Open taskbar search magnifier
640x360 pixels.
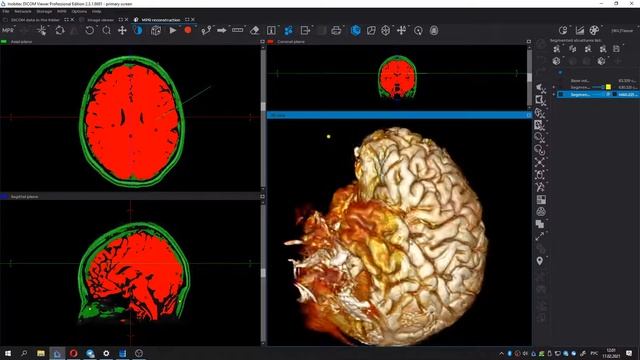[x=24, y=353]
